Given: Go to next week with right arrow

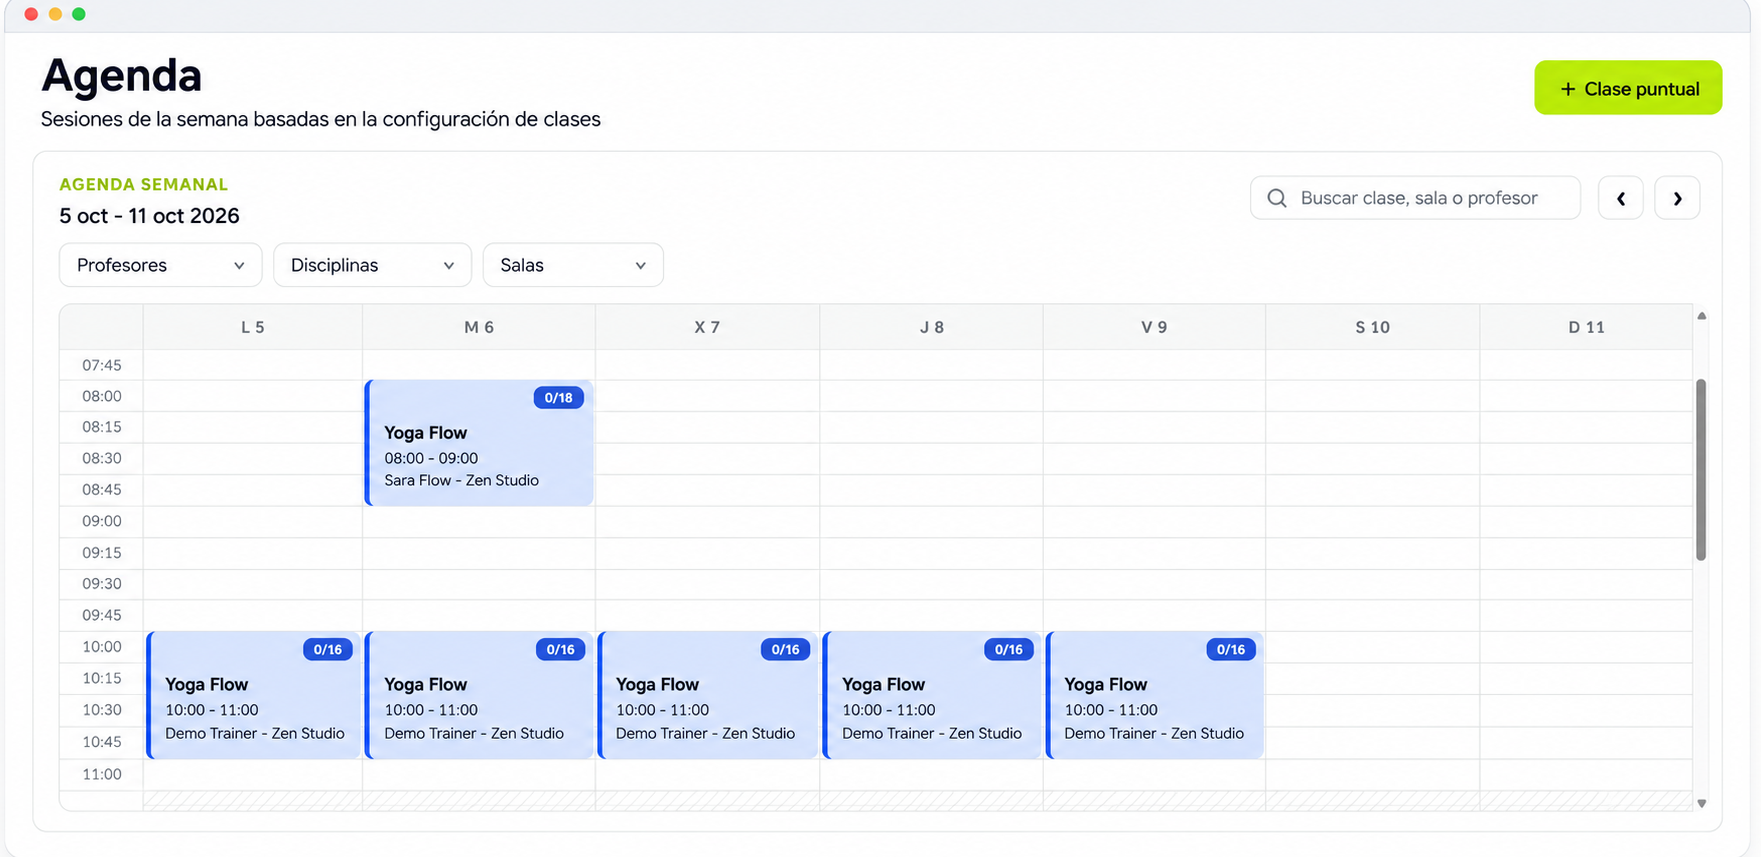Looking at the screenshot, I should pyautogui.click(x=1677, y=198).
